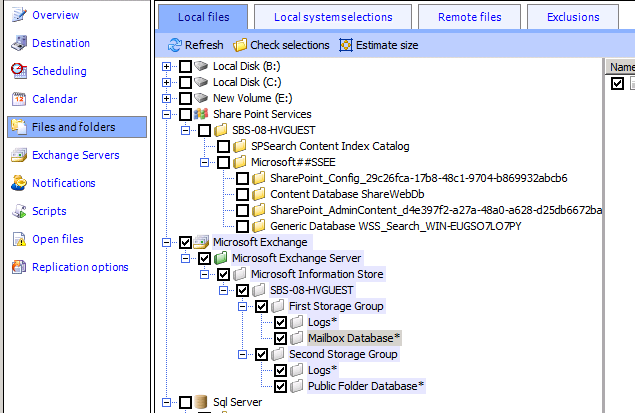Image resolution: width=635 pixels, height=413 pixels.
Task: Click the Scripts icon
Action: click(x=19, y=211)
